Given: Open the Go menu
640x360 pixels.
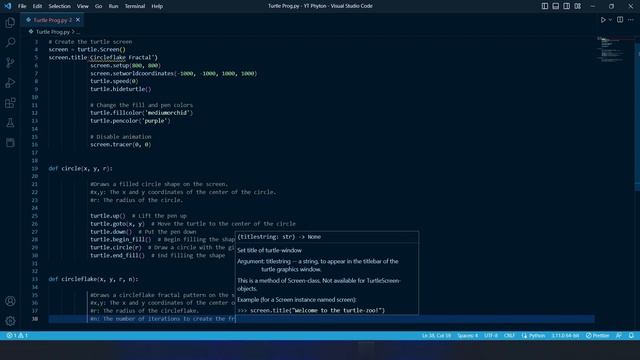Looking at the screenshot, I should (x=98, y=6).
